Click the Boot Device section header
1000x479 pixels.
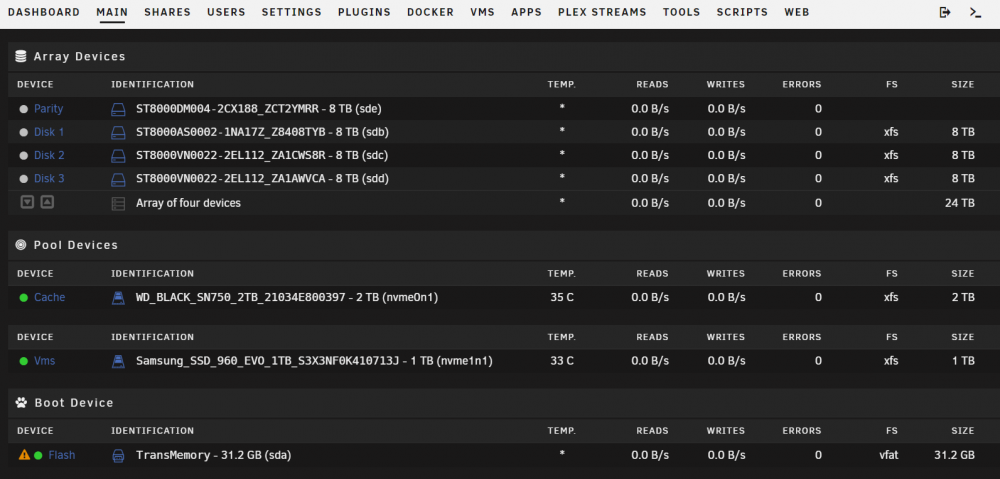click(x=74, y=403)
